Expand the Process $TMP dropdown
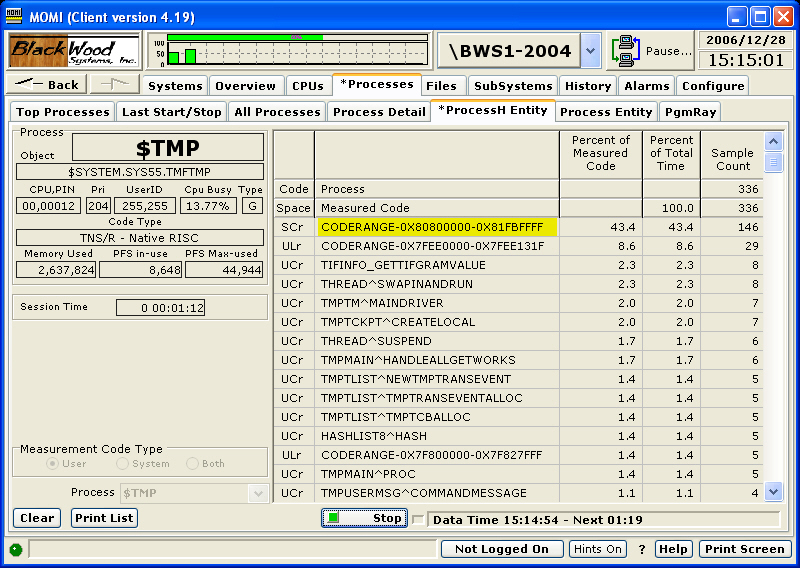The image size is (800, 568). click(258, 493)
